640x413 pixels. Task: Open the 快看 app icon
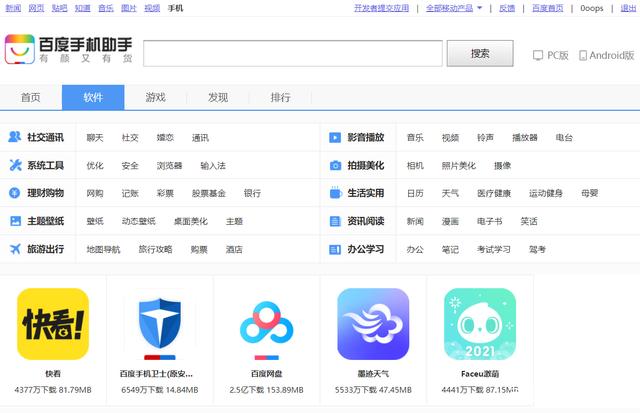point(53,324)
